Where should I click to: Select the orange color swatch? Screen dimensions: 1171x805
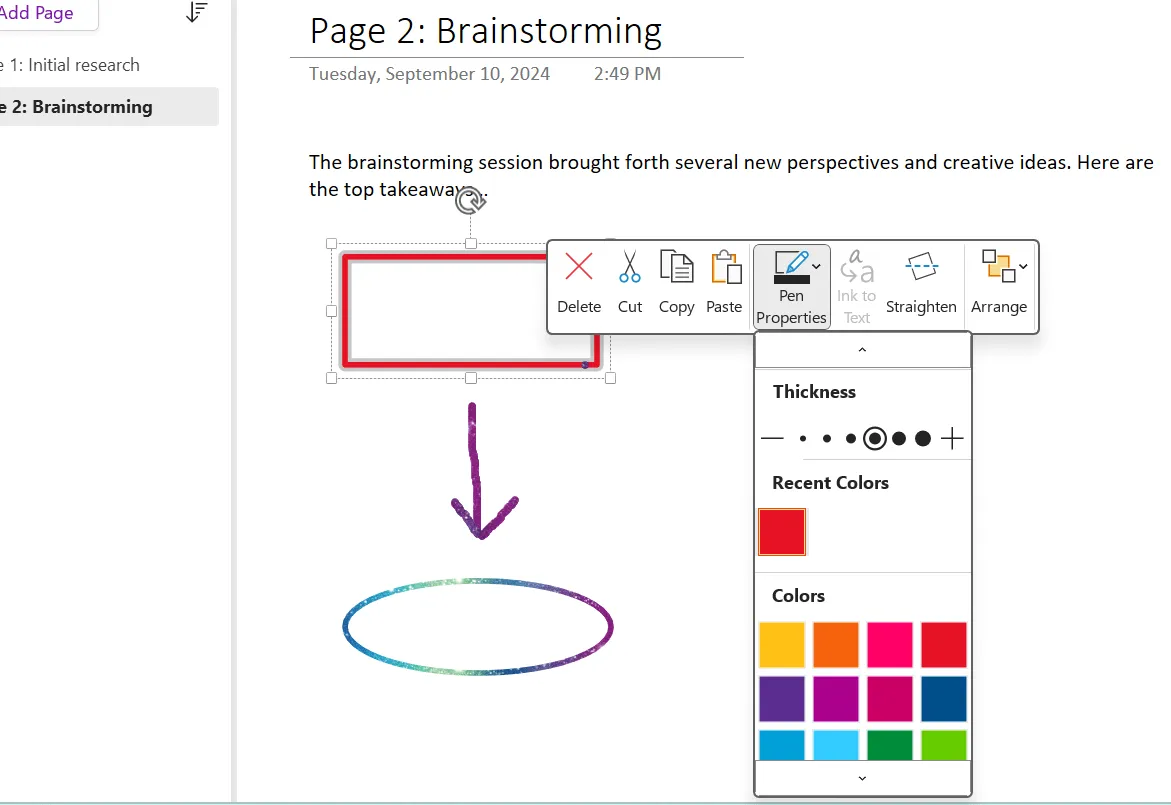point(836,644)
